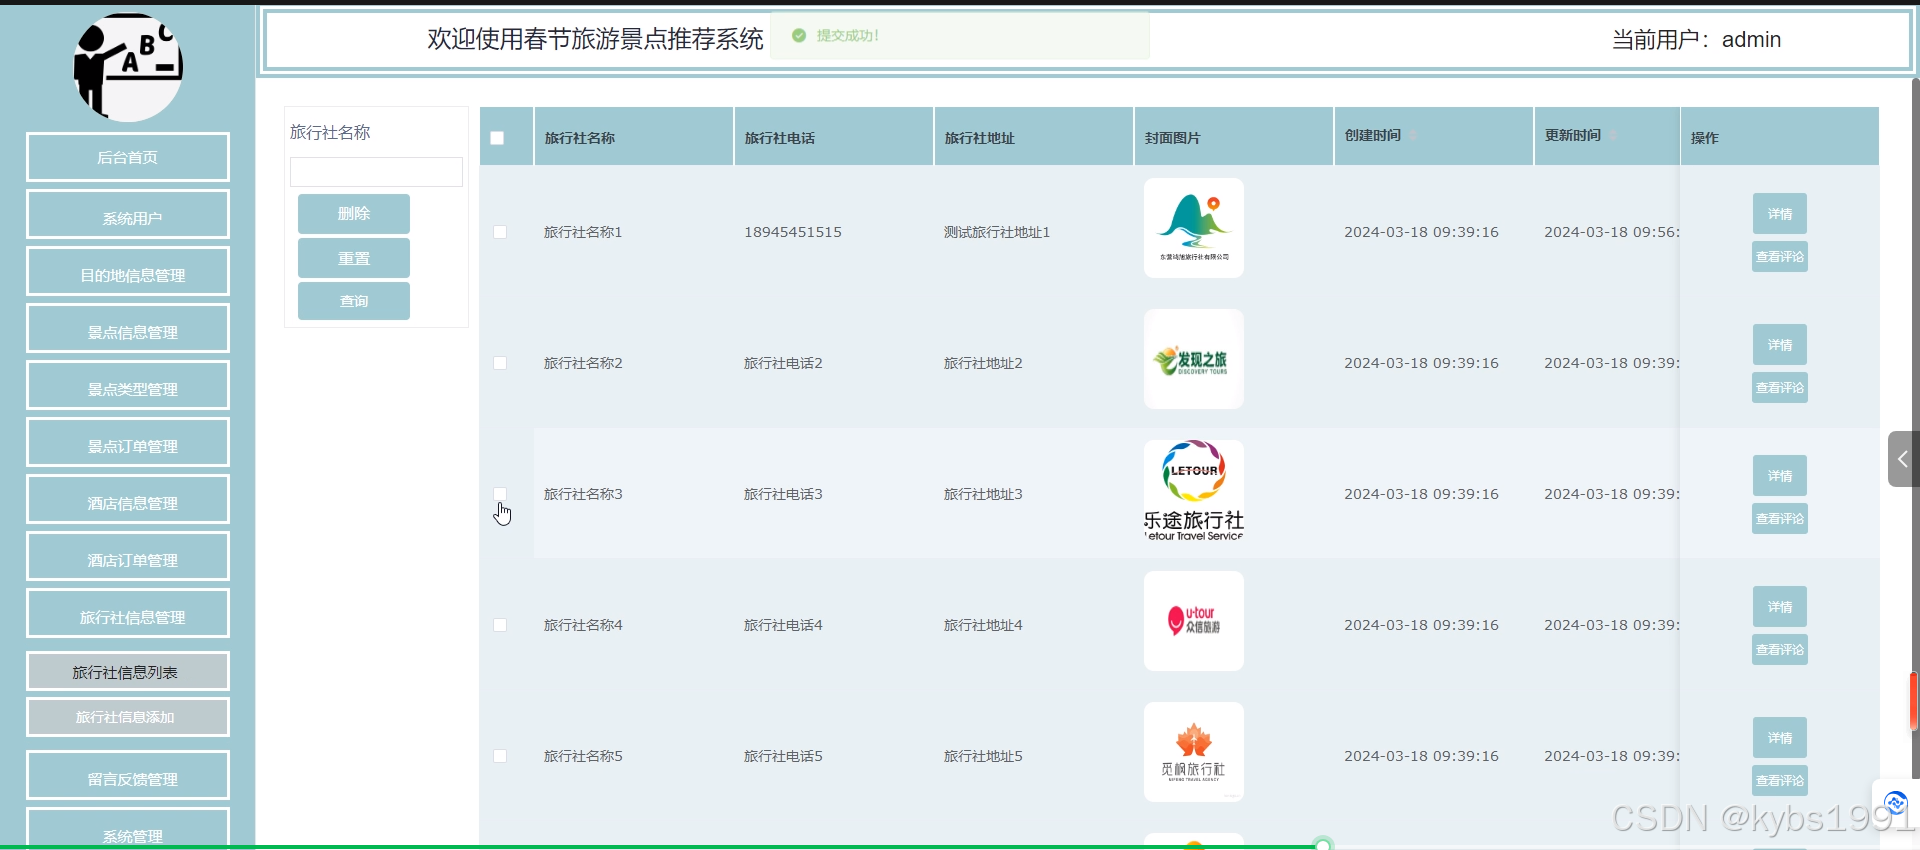Click the teacher logo avatar in sidebar
Image resolution: width=1920 pixels, height=850 pixels.
(128, 68)
